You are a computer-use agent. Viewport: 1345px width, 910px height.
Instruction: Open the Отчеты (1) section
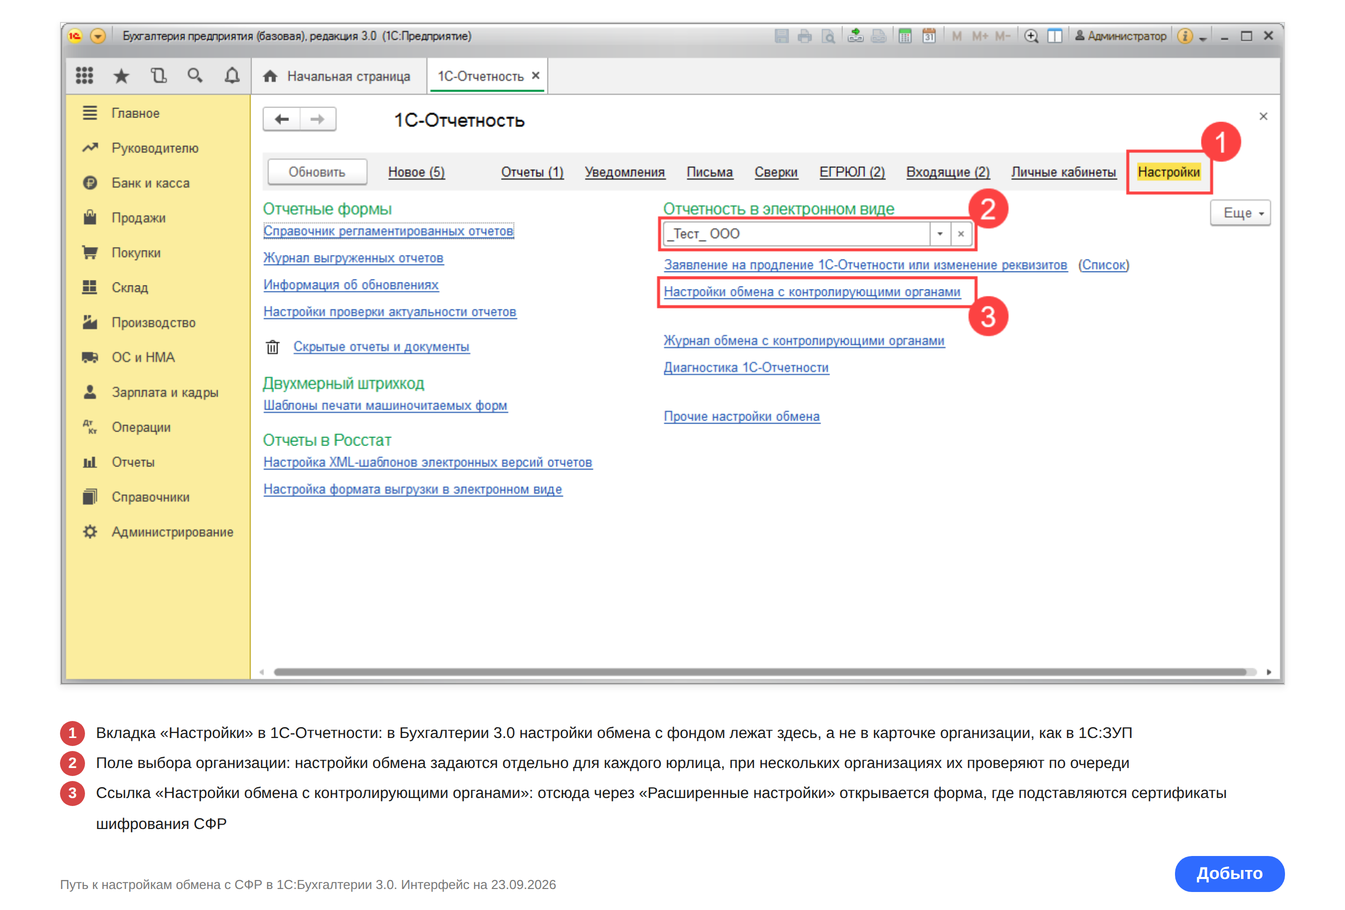click(532, 172)
